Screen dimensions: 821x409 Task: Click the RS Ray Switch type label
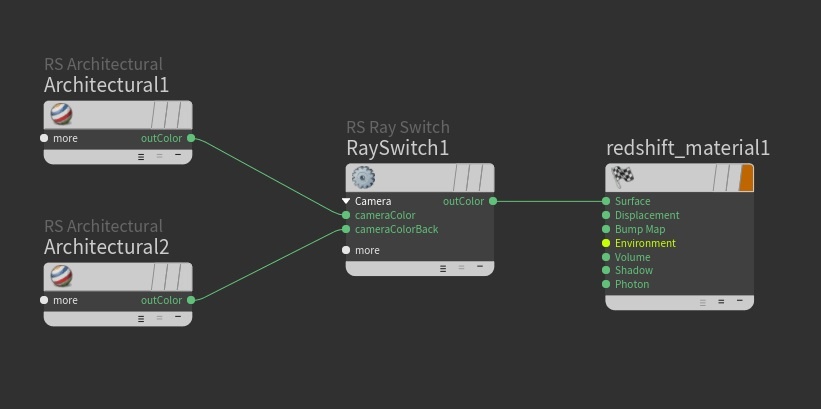pos(397,127)
